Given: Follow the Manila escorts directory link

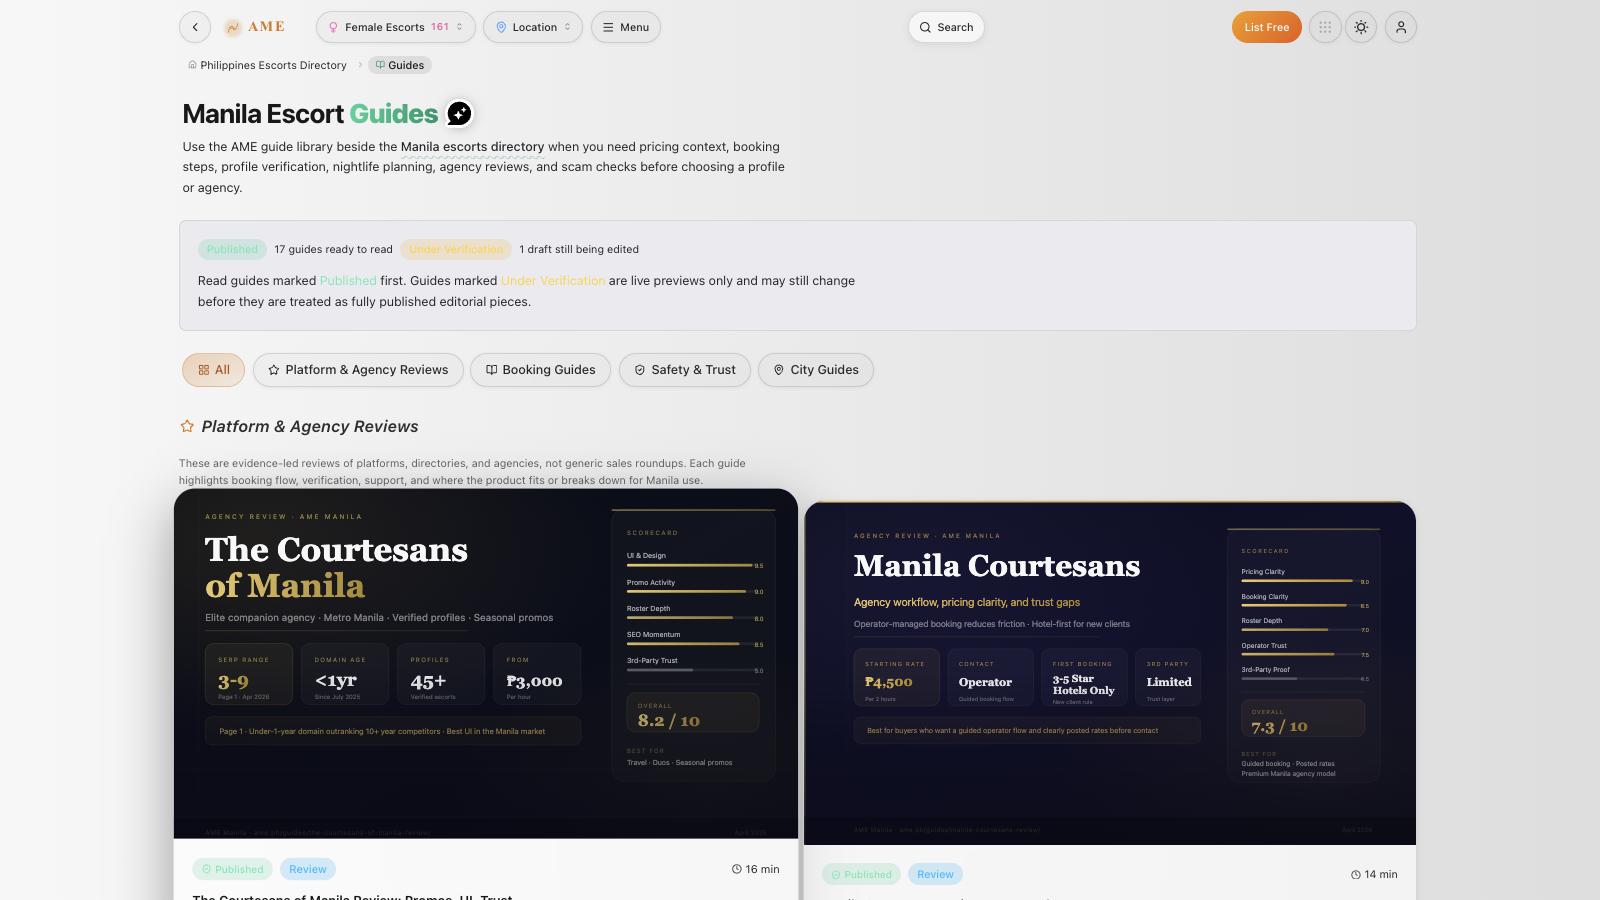Looking at the screenshot, I should [473, 147].
